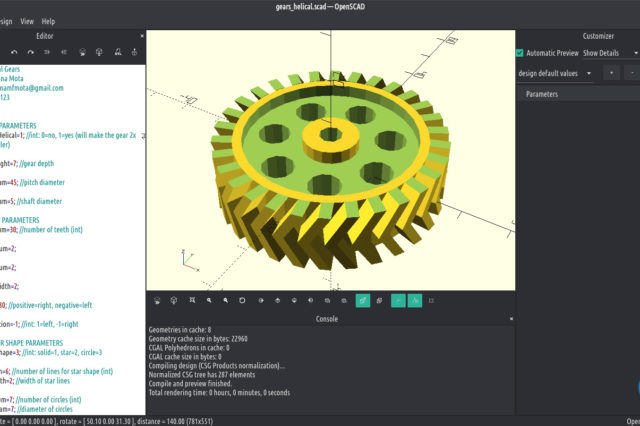The height and width of the screenshot is (426, 640).
Task: Toggle the Show Axes button
Action: pos(397,299)
